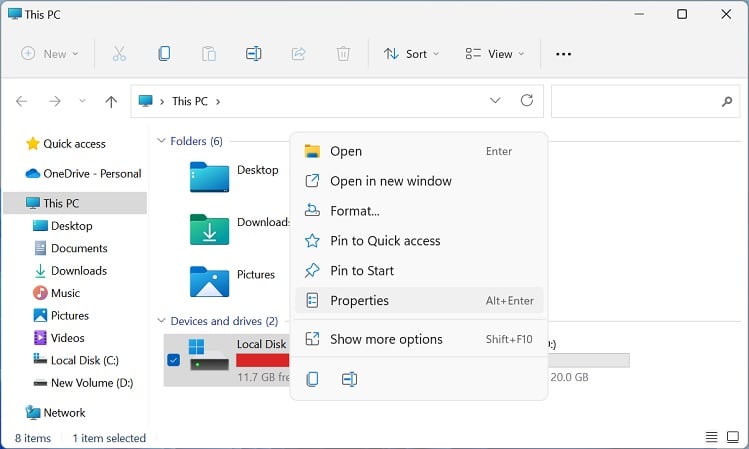Switch to large icons view in status bar
749x449 pixels.
[733, 437]
